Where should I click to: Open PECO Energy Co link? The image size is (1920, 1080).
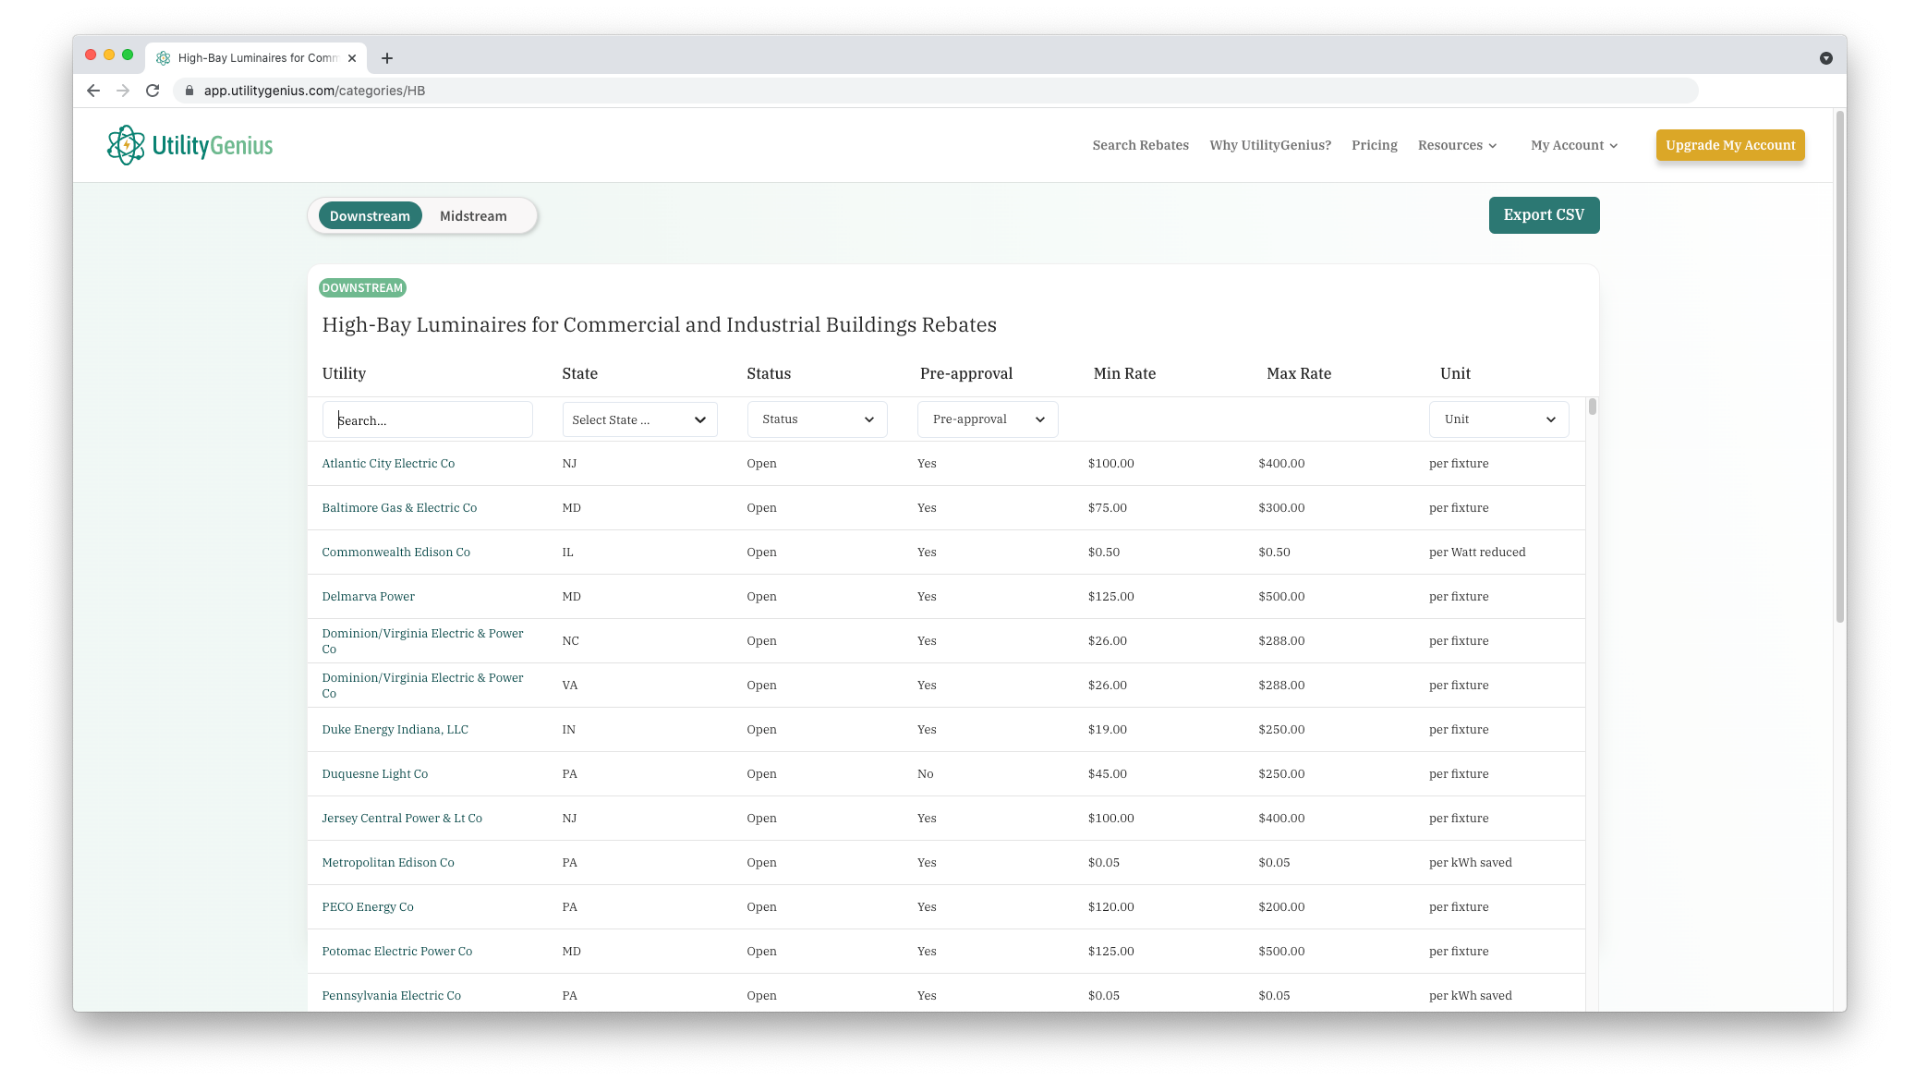click(367, 907)
